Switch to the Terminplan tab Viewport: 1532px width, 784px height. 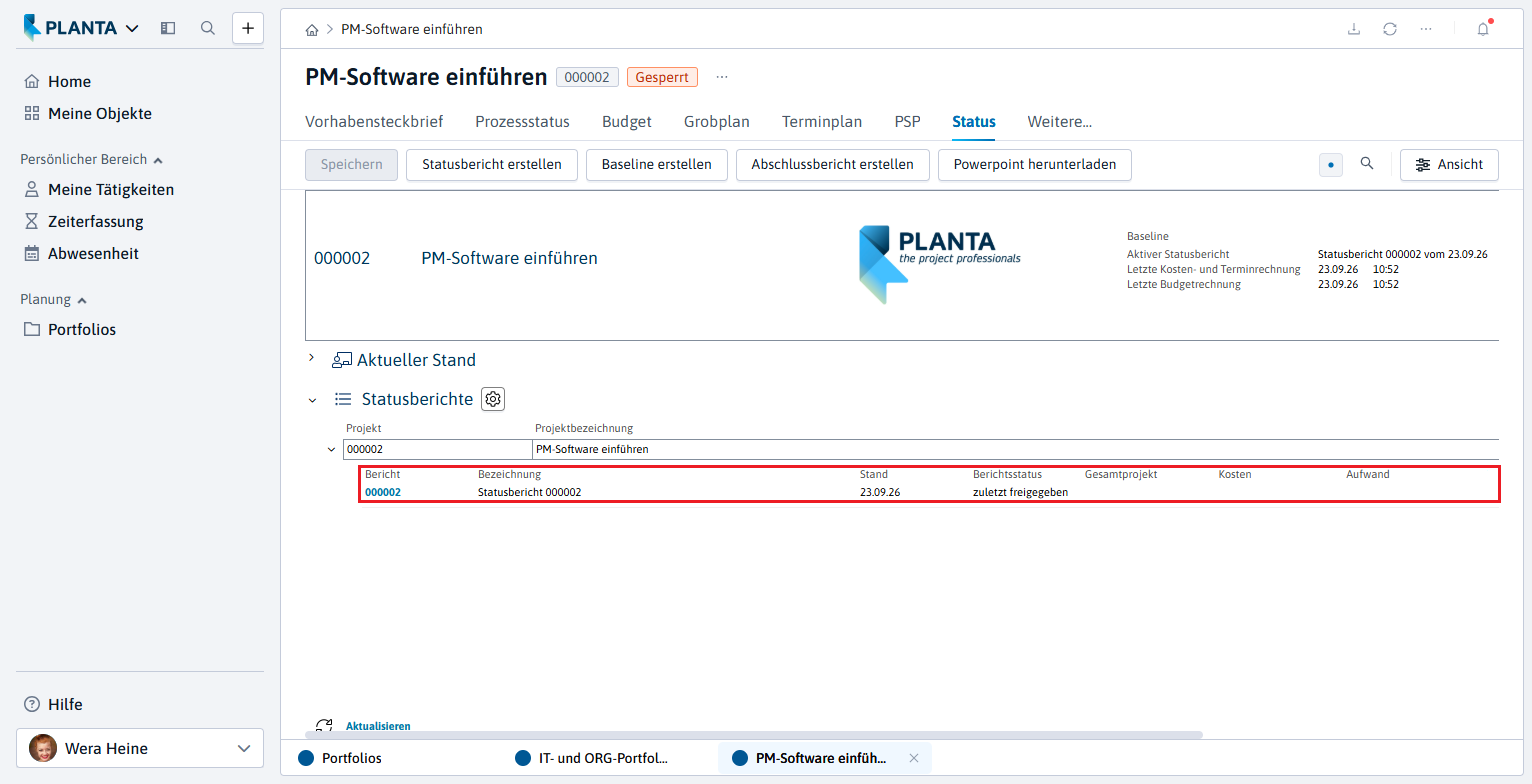(x=822, y=122)
